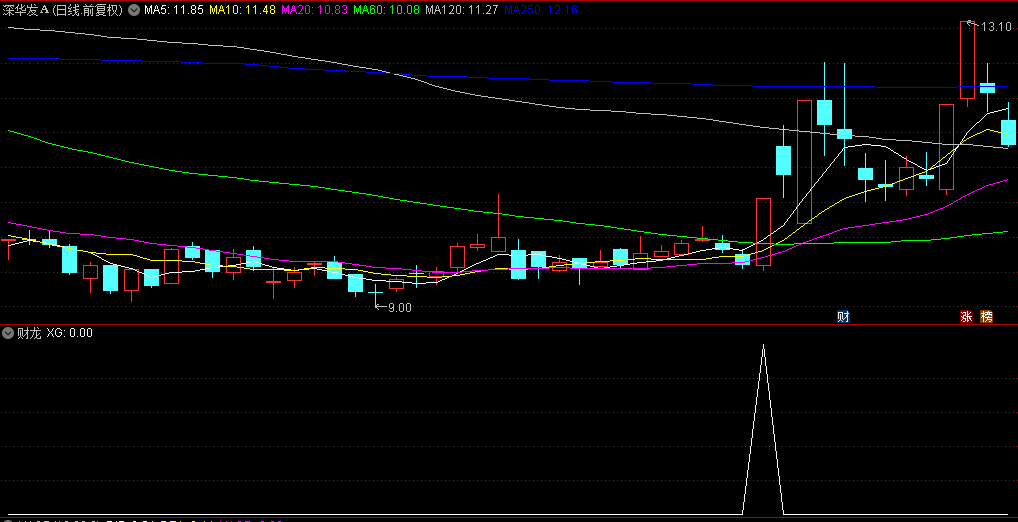
Task: Click the white XG signal spike peak
Action: point(763,347)
